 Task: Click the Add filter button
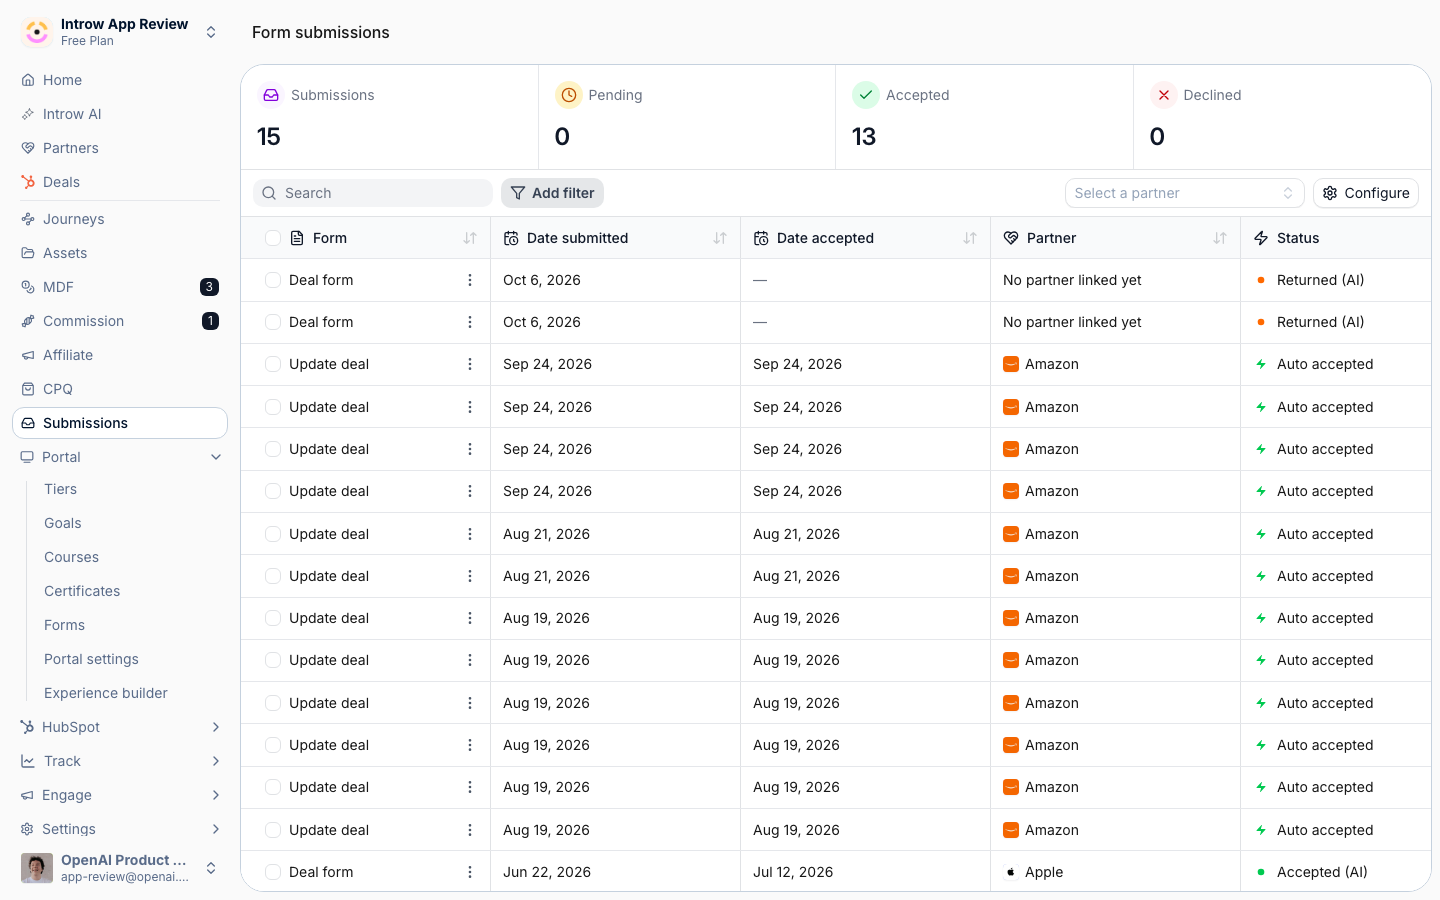tap(552, 193)
